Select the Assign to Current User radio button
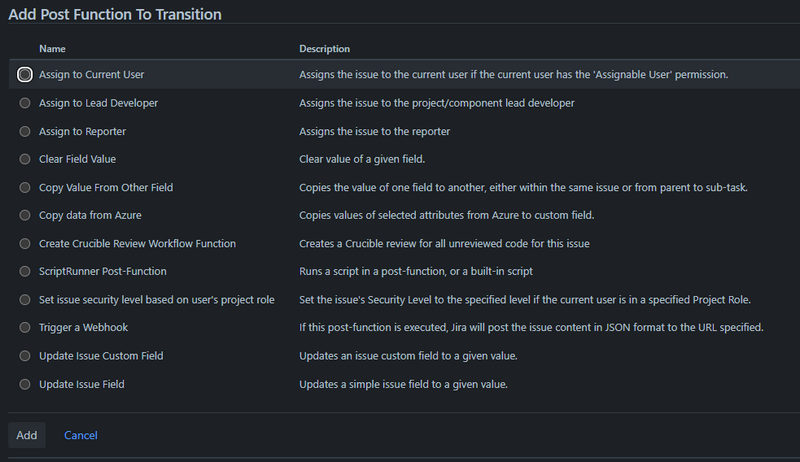Image resolution: width=800 pixels, height=462 pixels. click(x=25, y=75)
